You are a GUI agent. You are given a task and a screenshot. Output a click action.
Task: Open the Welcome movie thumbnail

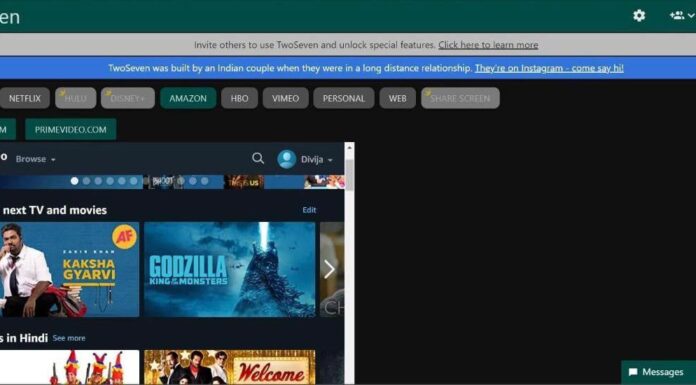(229, 367)
